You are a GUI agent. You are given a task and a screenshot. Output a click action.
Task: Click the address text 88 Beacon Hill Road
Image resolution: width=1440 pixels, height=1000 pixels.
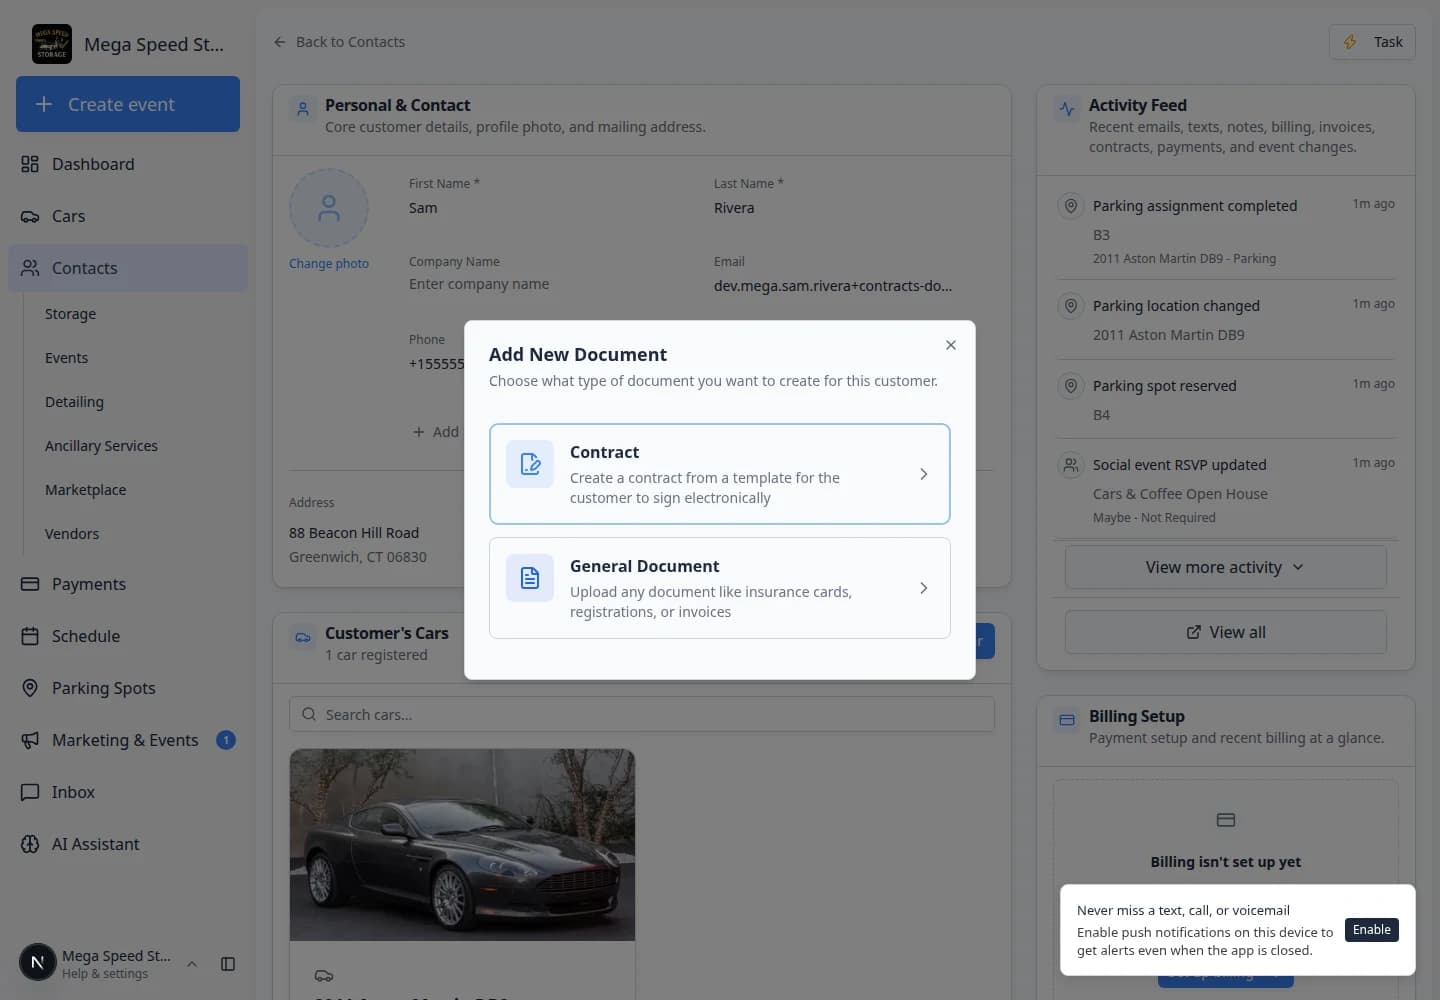point(354,533)
